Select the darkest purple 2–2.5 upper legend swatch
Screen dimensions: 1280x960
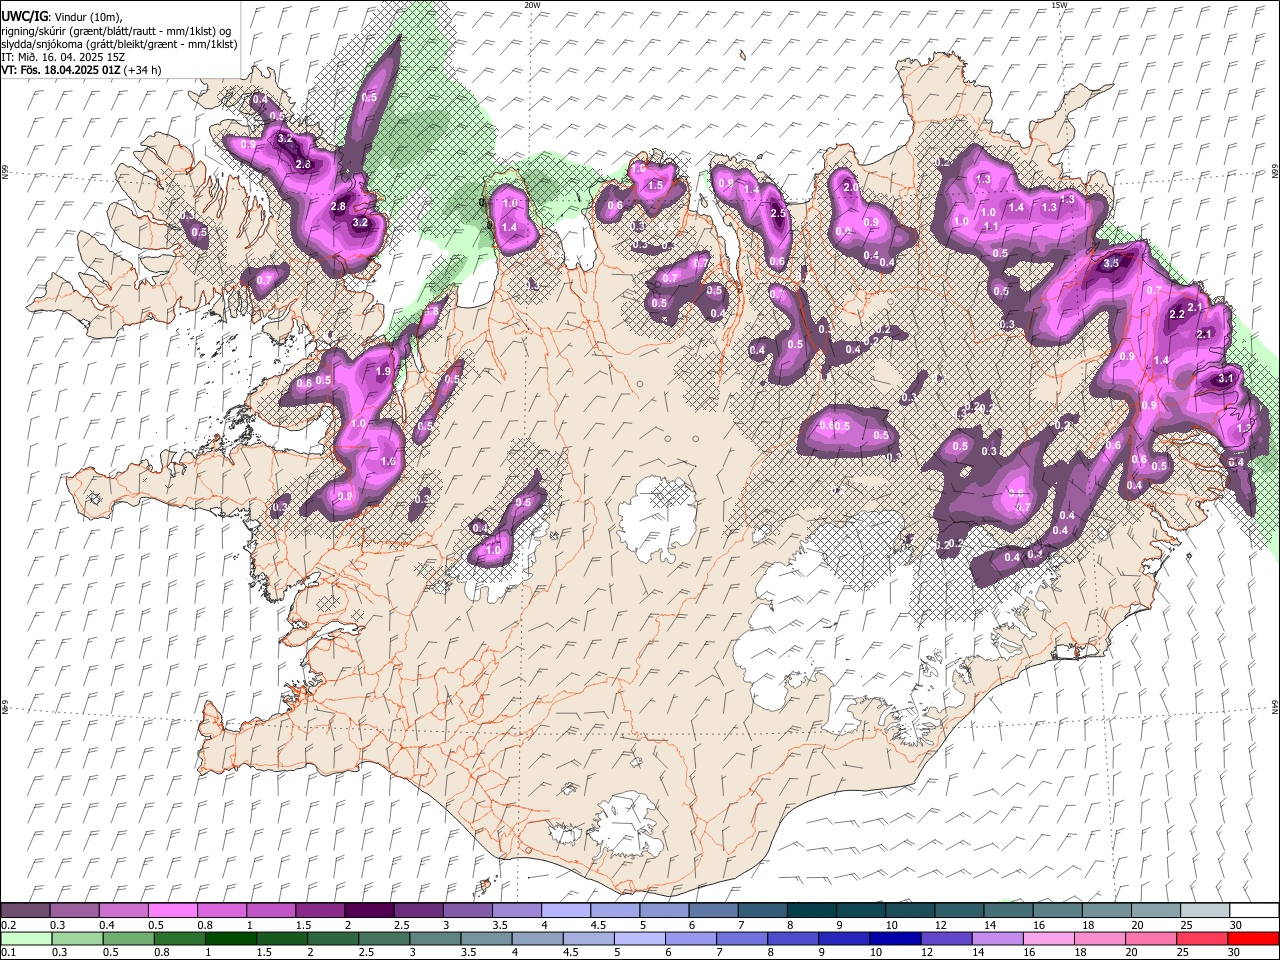click(x=369, y=910)
